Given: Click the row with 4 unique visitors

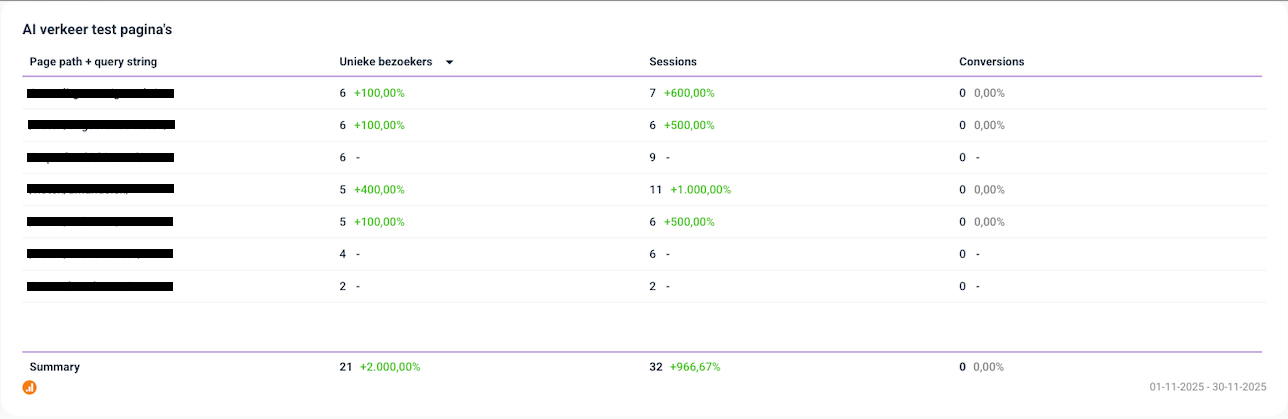Looking at the screenshot, I should click(343, 254).
